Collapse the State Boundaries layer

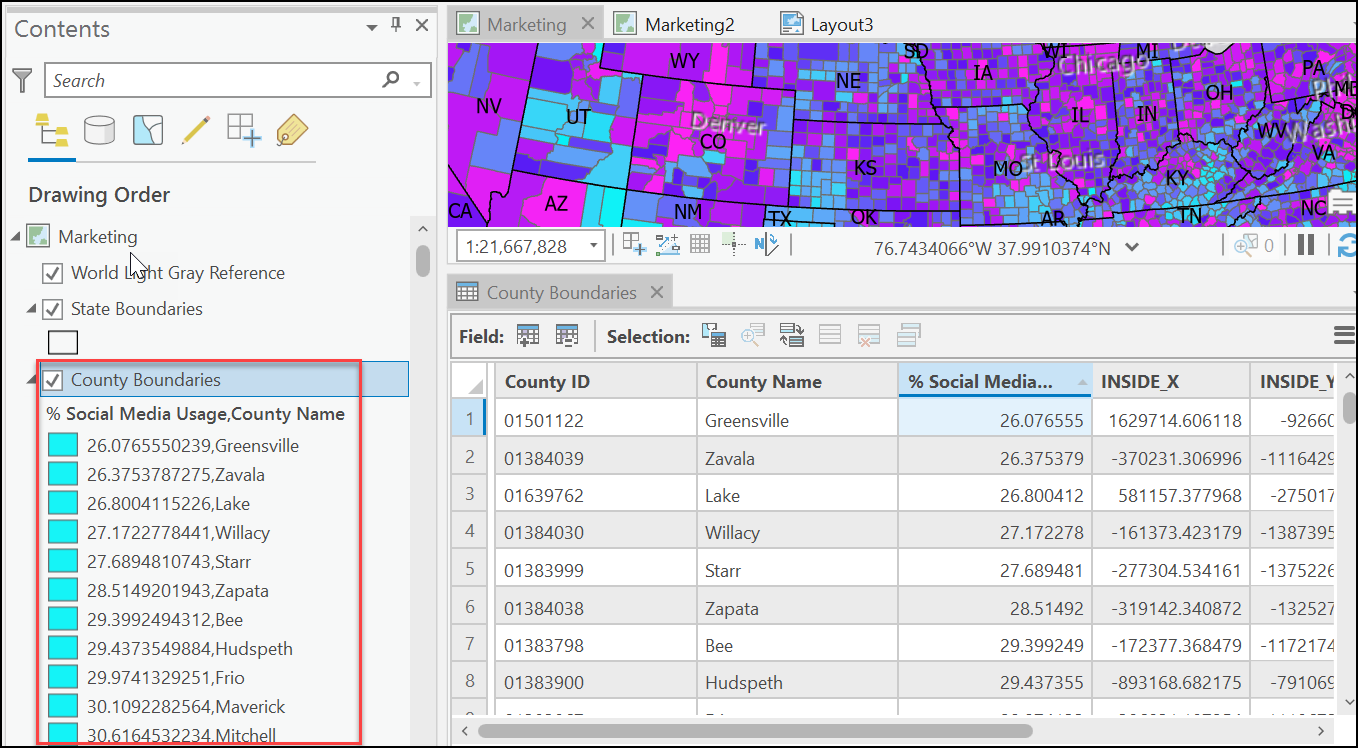point(32,309)
